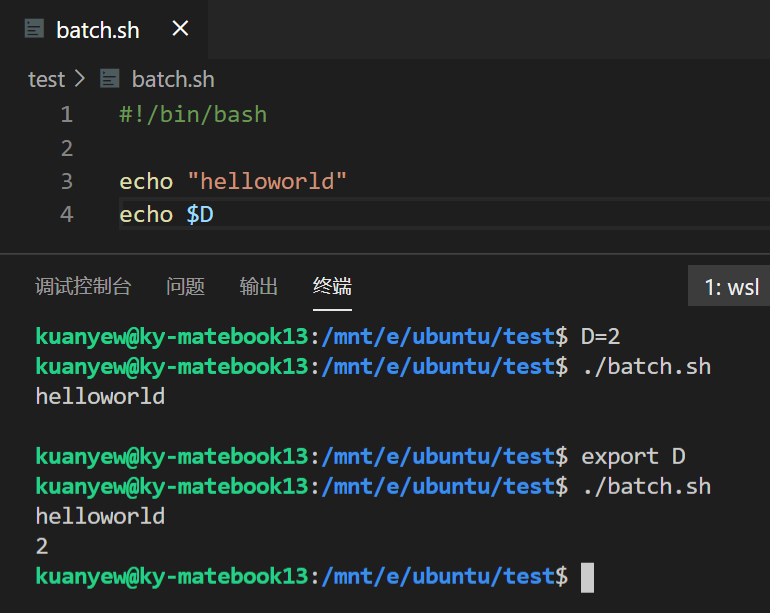Click the second ./batch.sh command in the terminal
The height and width of the screenshot is (613, 770).
click(x=647, y=487)
